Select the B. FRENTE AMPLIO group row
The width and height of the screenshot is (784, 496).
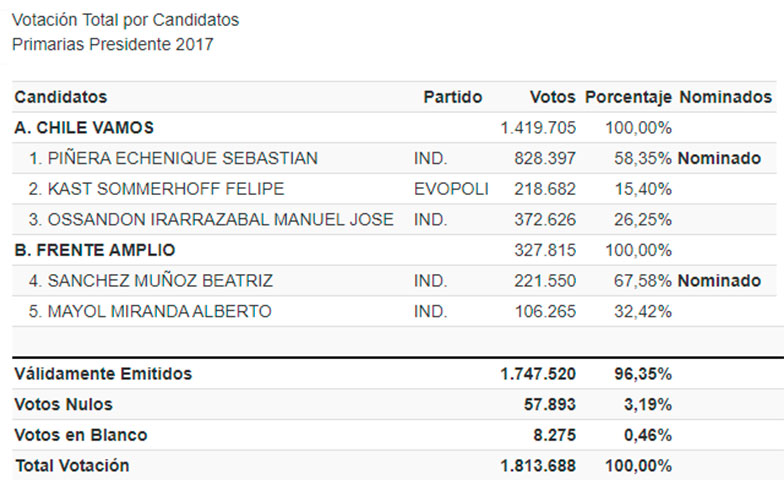tap(95, 250)
